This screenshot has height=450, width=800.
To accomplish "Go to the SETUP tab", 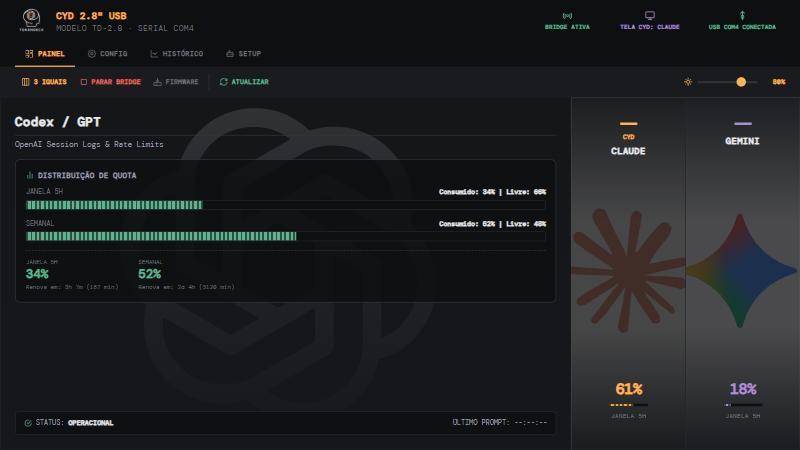I will (x=243, y=54).
